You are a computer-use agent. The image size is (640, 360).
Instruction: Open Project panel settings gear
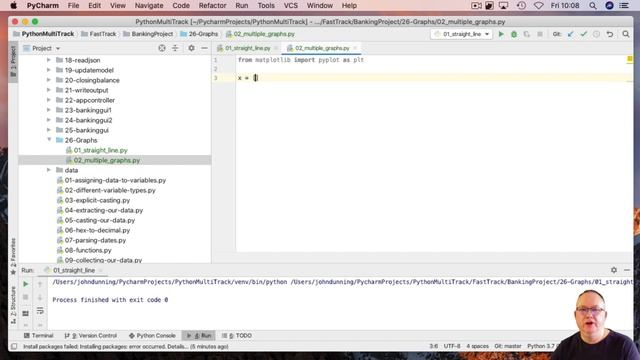pyautogui.click(x=191, y=48)
